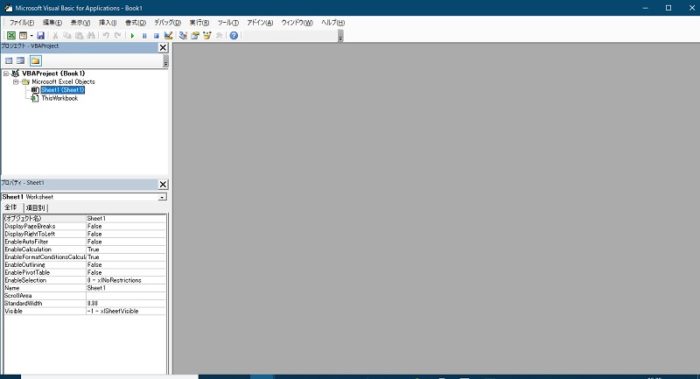Open the blue Help question mark icon
Screen dimensions: 700x379
point(233,36)
